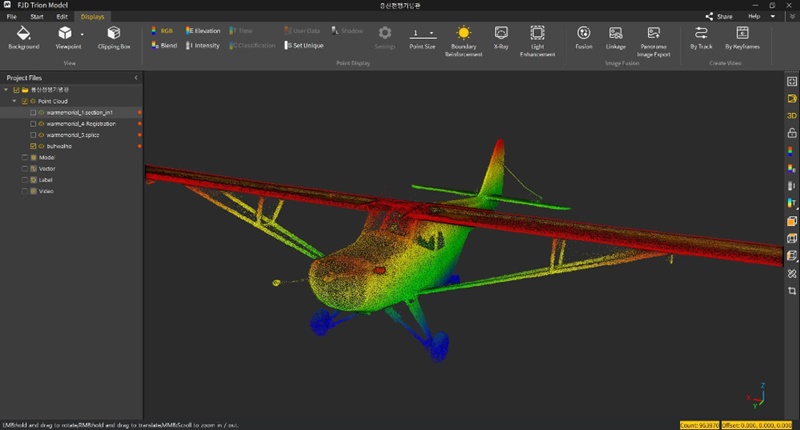Uncheck the buhwalho point cloud checkbox
The height and width of the screenshot is (430, 800).
33,146
